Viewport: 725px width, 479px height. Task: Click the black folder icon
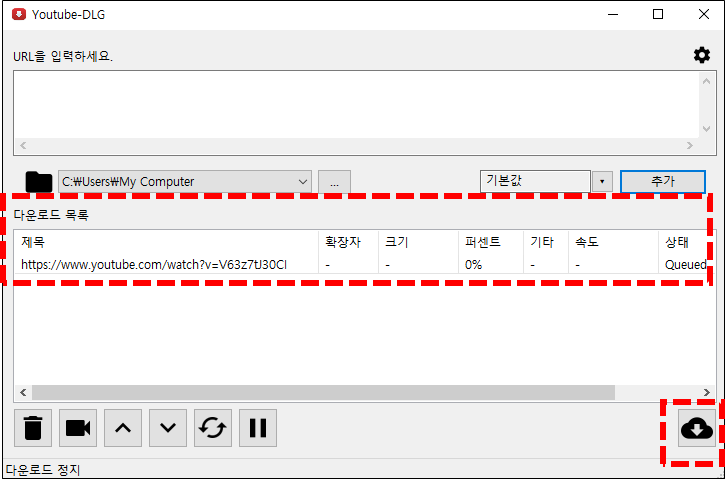[39, 182]
